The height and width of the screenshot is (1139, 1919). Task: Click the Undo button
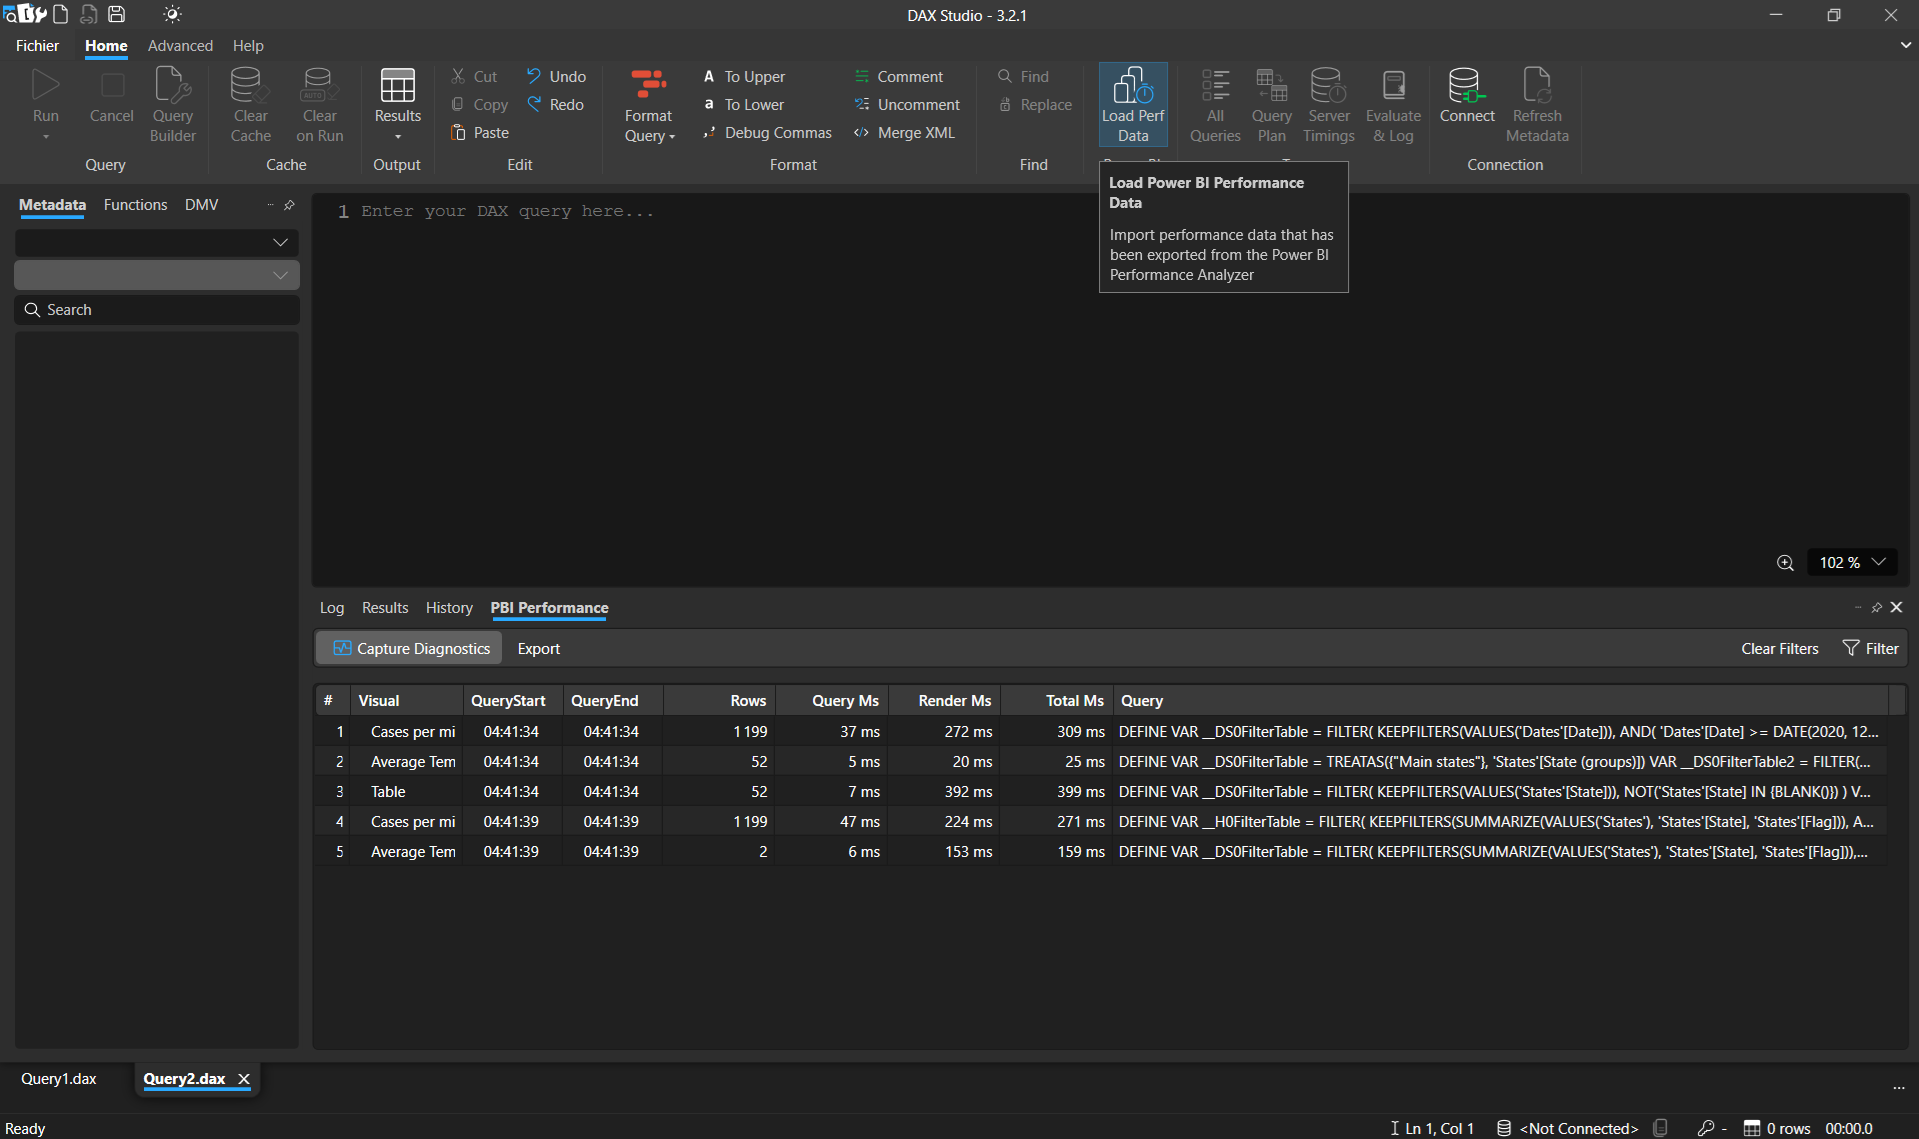556,76
